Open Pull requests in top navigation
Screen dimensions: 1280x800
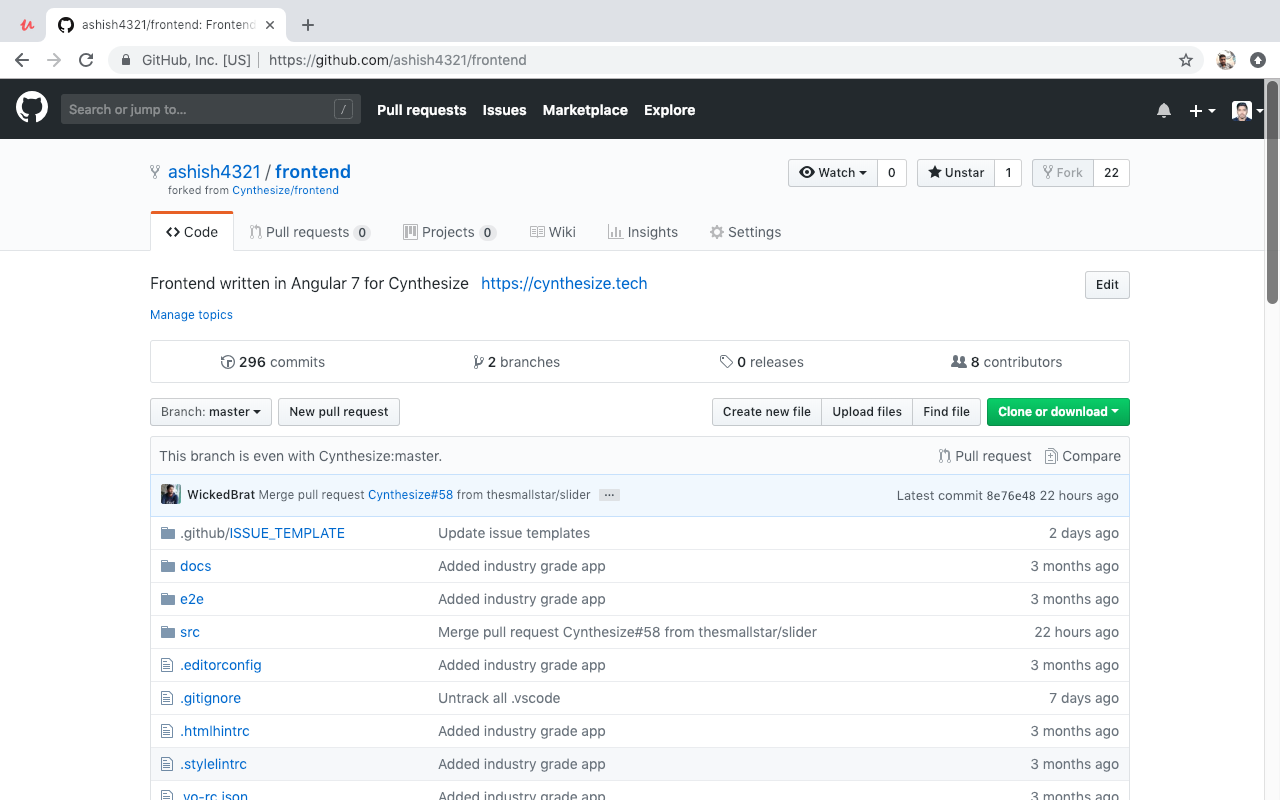pyautogui.click(x=422, y=110)
